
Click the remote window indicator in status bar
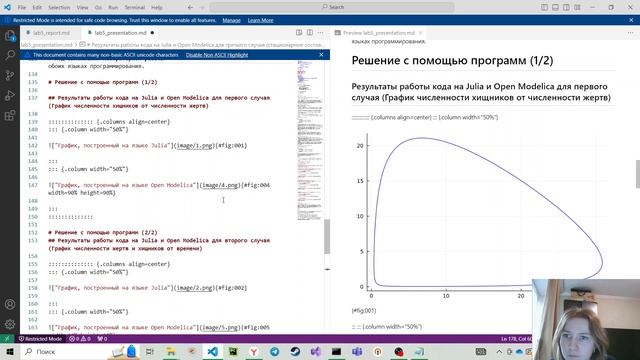(7, 339)
